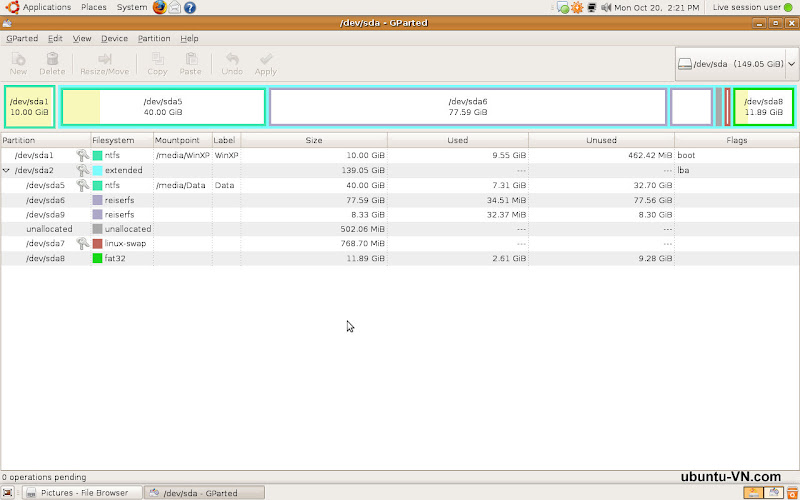
Task: Click the green fat32 color swatch
Action: click(x=97, y=259)
